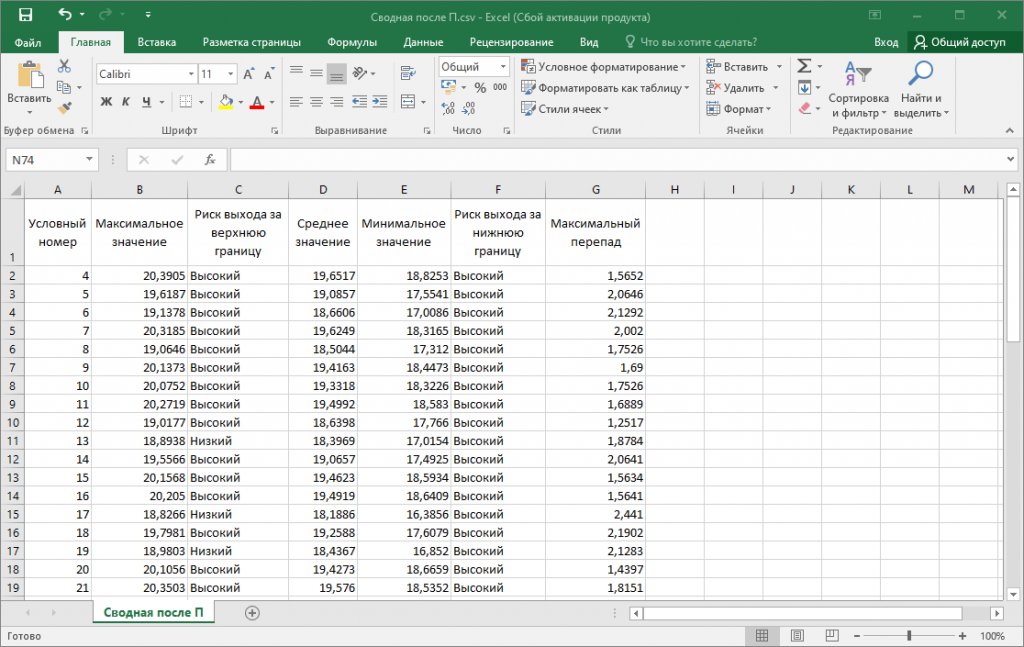Open the Calibri font name dropdown
Screen dimensions: 1024x647
click(191, 74)
